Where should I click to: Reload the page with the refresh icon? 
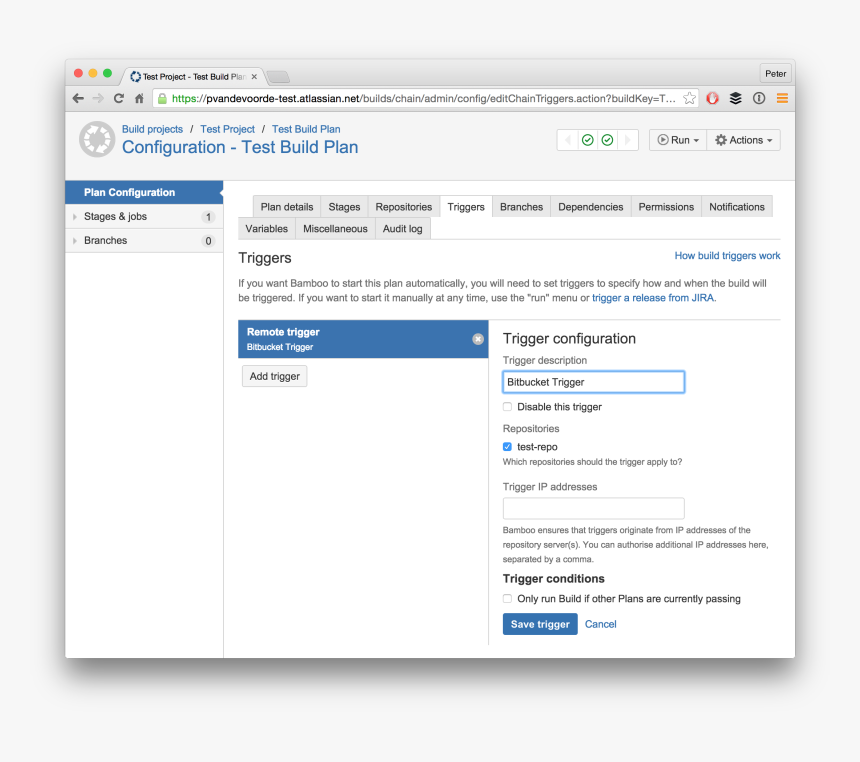click(x=118, y=99)
